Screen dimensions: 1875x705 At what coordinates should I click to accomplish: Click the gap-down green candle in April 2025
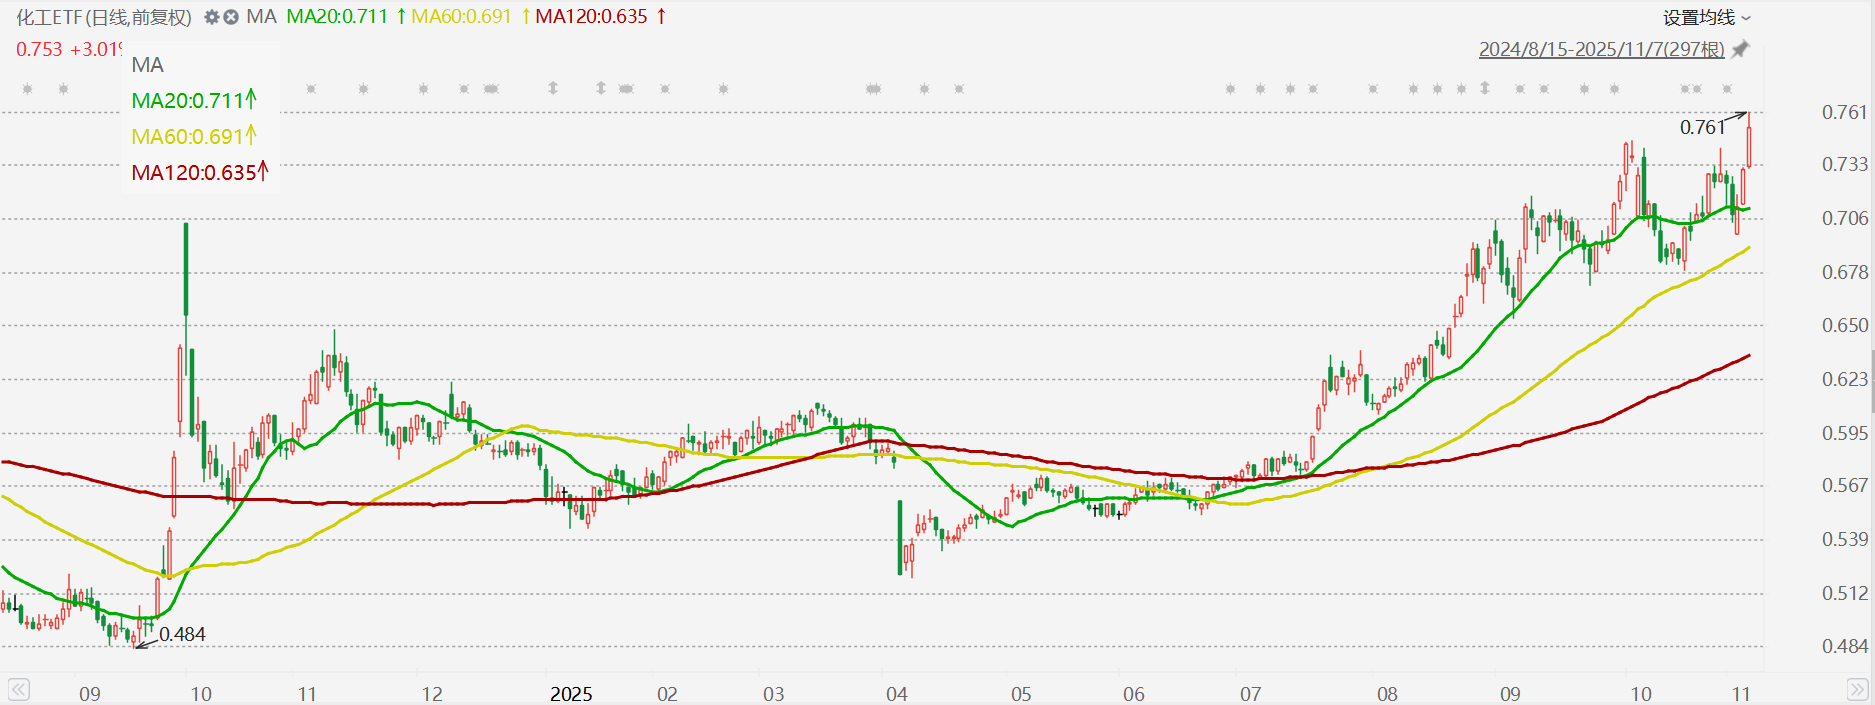(x=900, y=537)
